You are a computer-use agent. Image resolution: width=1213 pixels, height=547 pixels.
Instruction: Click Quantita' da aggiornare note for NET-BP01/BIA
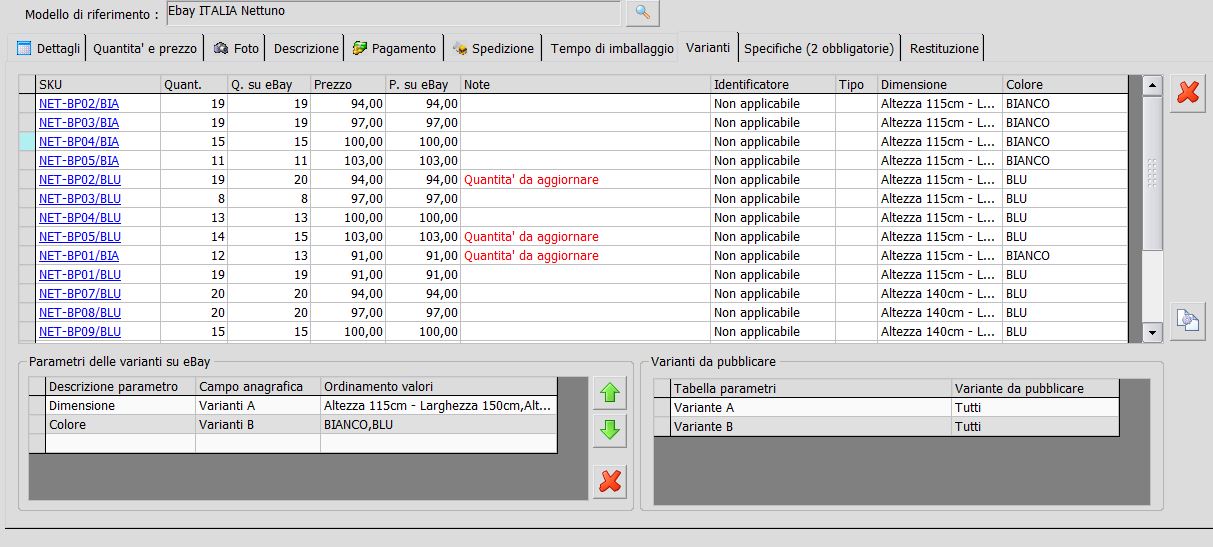point(531,255)
